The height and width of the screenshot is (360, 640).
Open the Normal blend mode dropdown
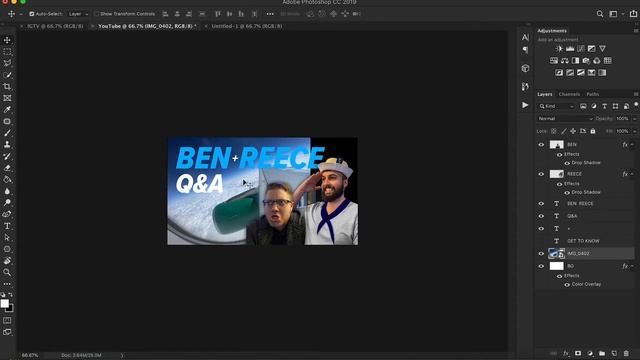tap(565, 119)
